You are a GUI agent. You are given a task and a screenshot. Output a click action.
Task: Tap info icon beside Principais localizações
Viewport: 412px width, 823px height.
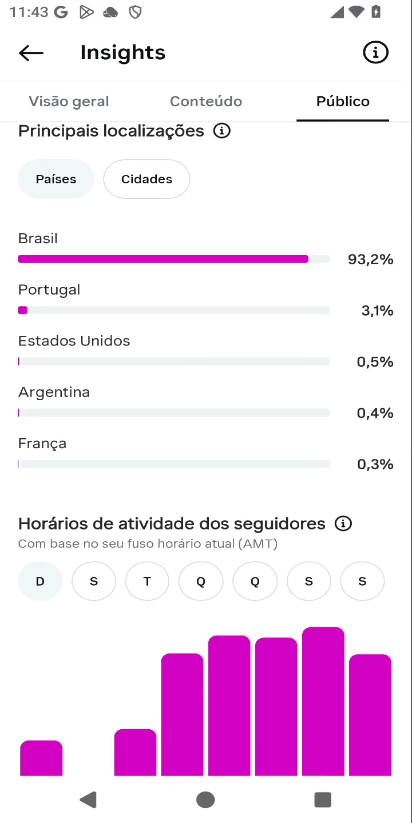222,131
